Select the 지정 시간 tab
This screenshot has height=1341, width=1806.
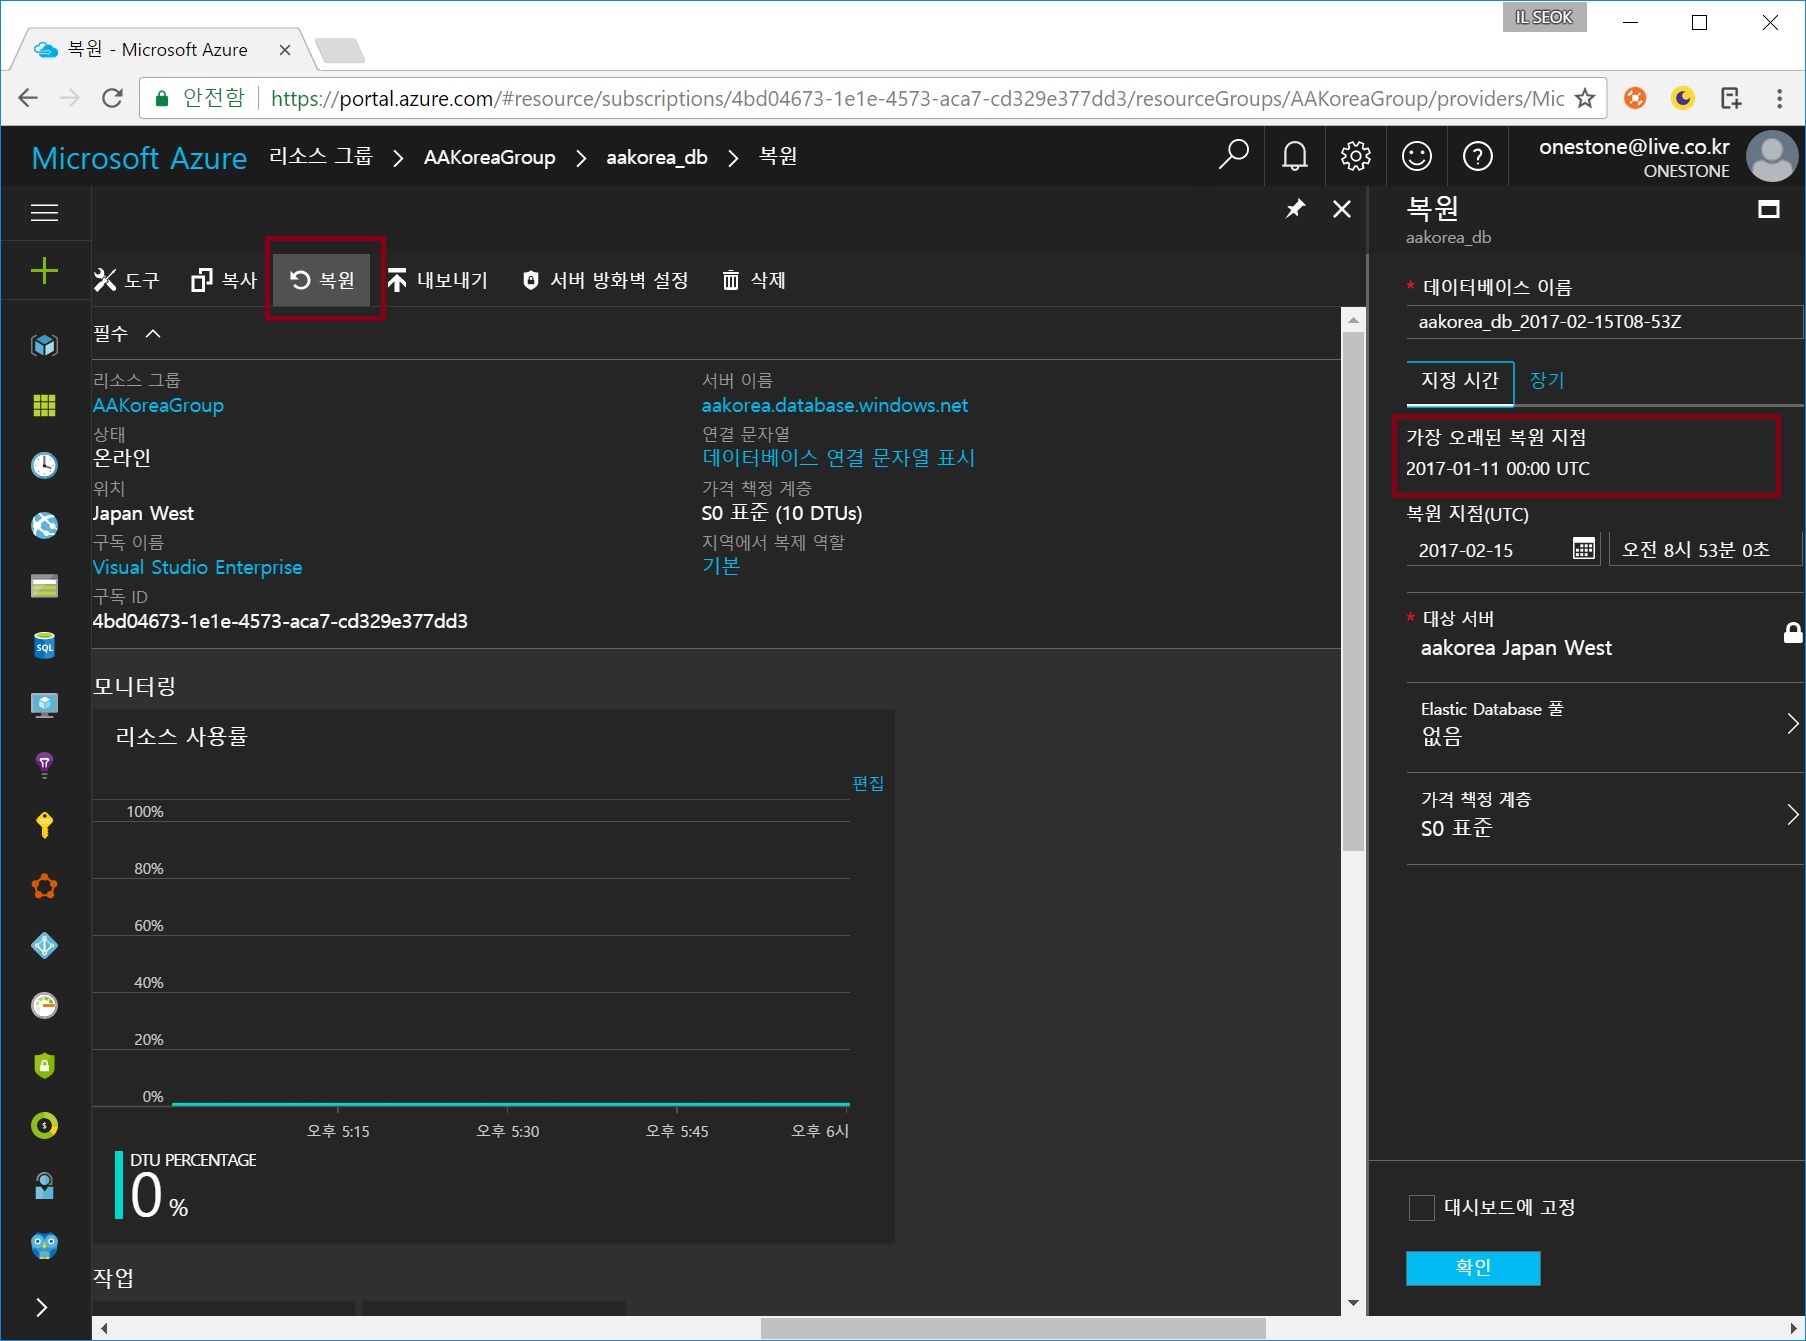[x=1460, y=381]
